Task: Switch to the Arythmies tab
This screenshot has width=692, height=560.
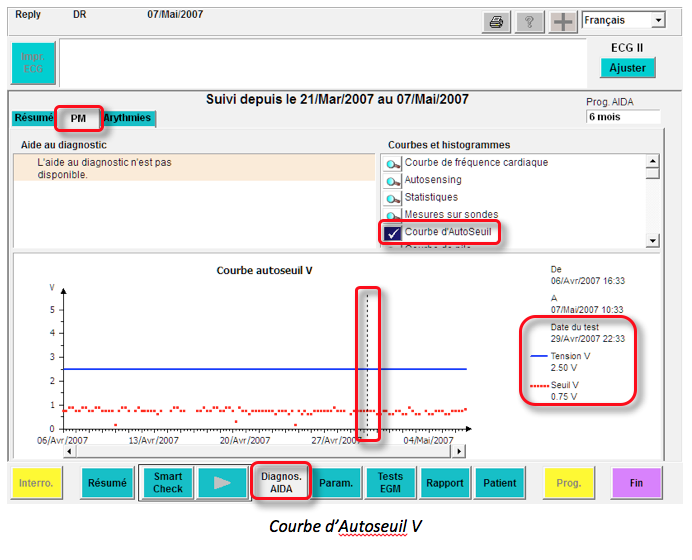Action: (127, 118)
